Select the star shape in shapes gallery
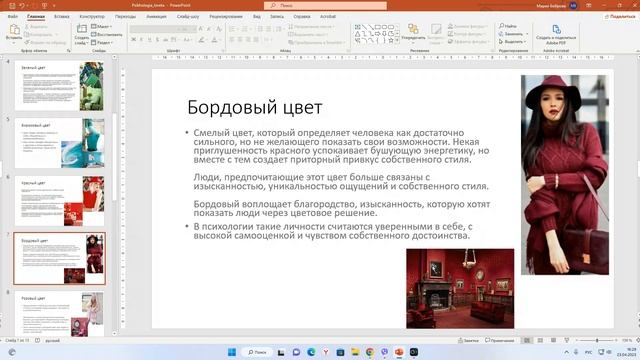The image size is (640, 360). point(391,40)
